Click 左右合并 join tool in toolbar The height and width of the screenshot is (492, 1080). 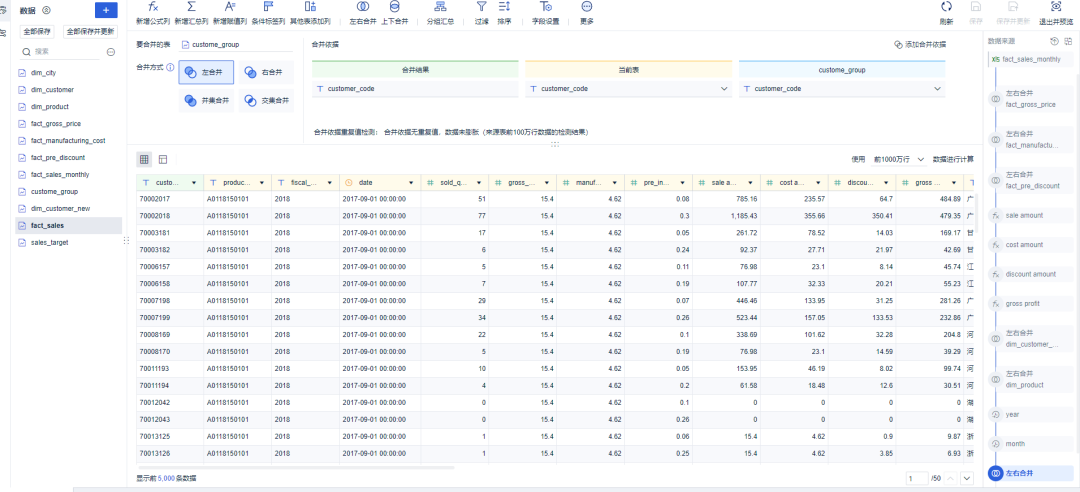[x=363, y=12]
